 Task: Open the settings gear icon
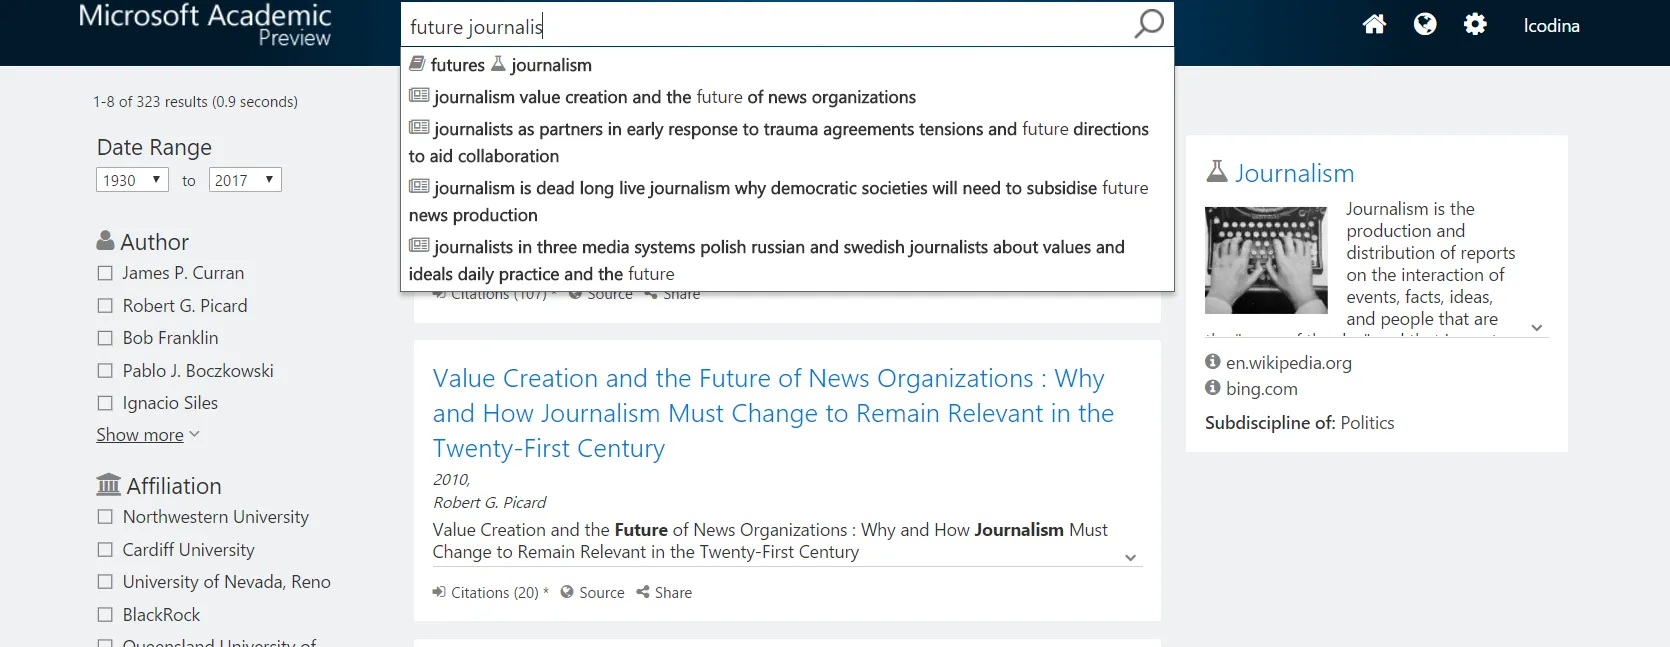1475,24
